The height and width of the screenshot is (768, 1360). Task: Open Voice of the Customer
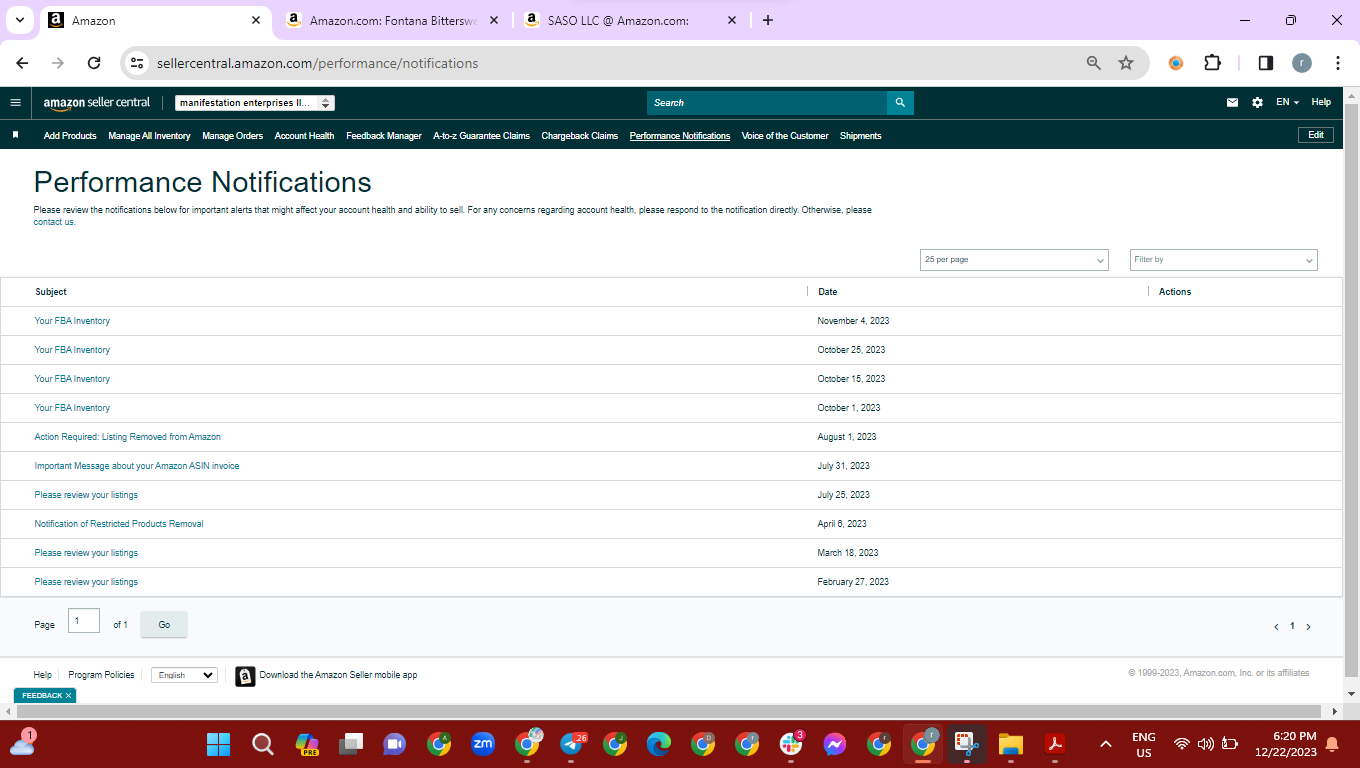point(785,136)
